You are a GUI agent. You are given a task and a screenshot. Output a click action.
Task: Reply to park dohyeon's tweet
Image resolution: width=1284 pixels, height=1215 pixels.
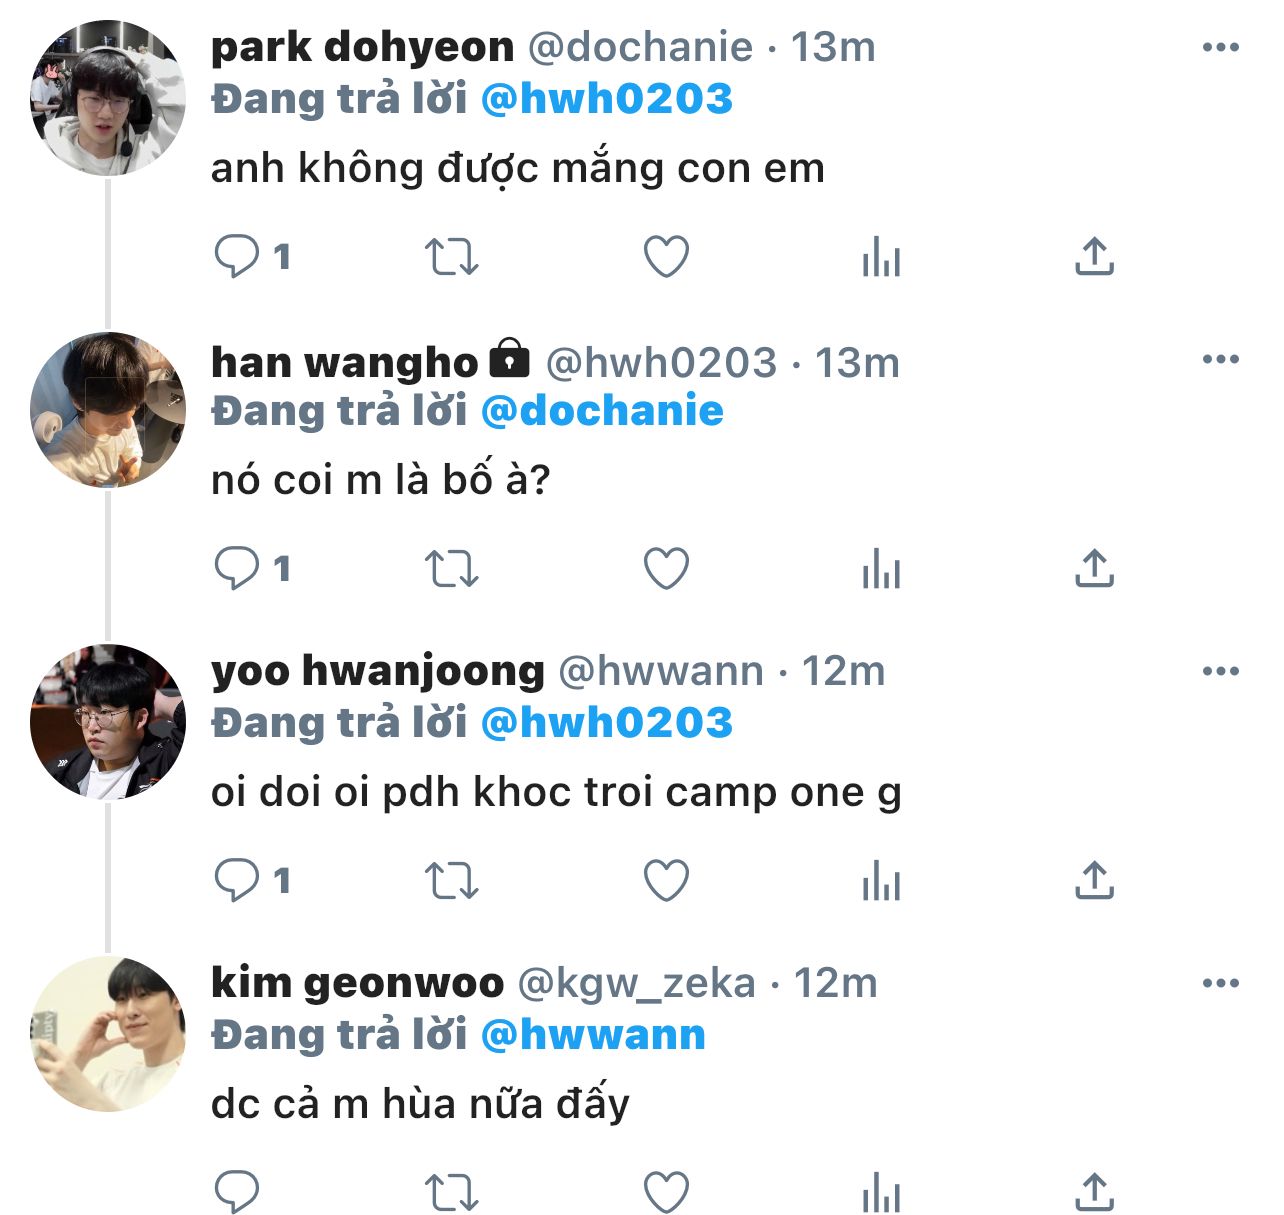pos(237,257)
